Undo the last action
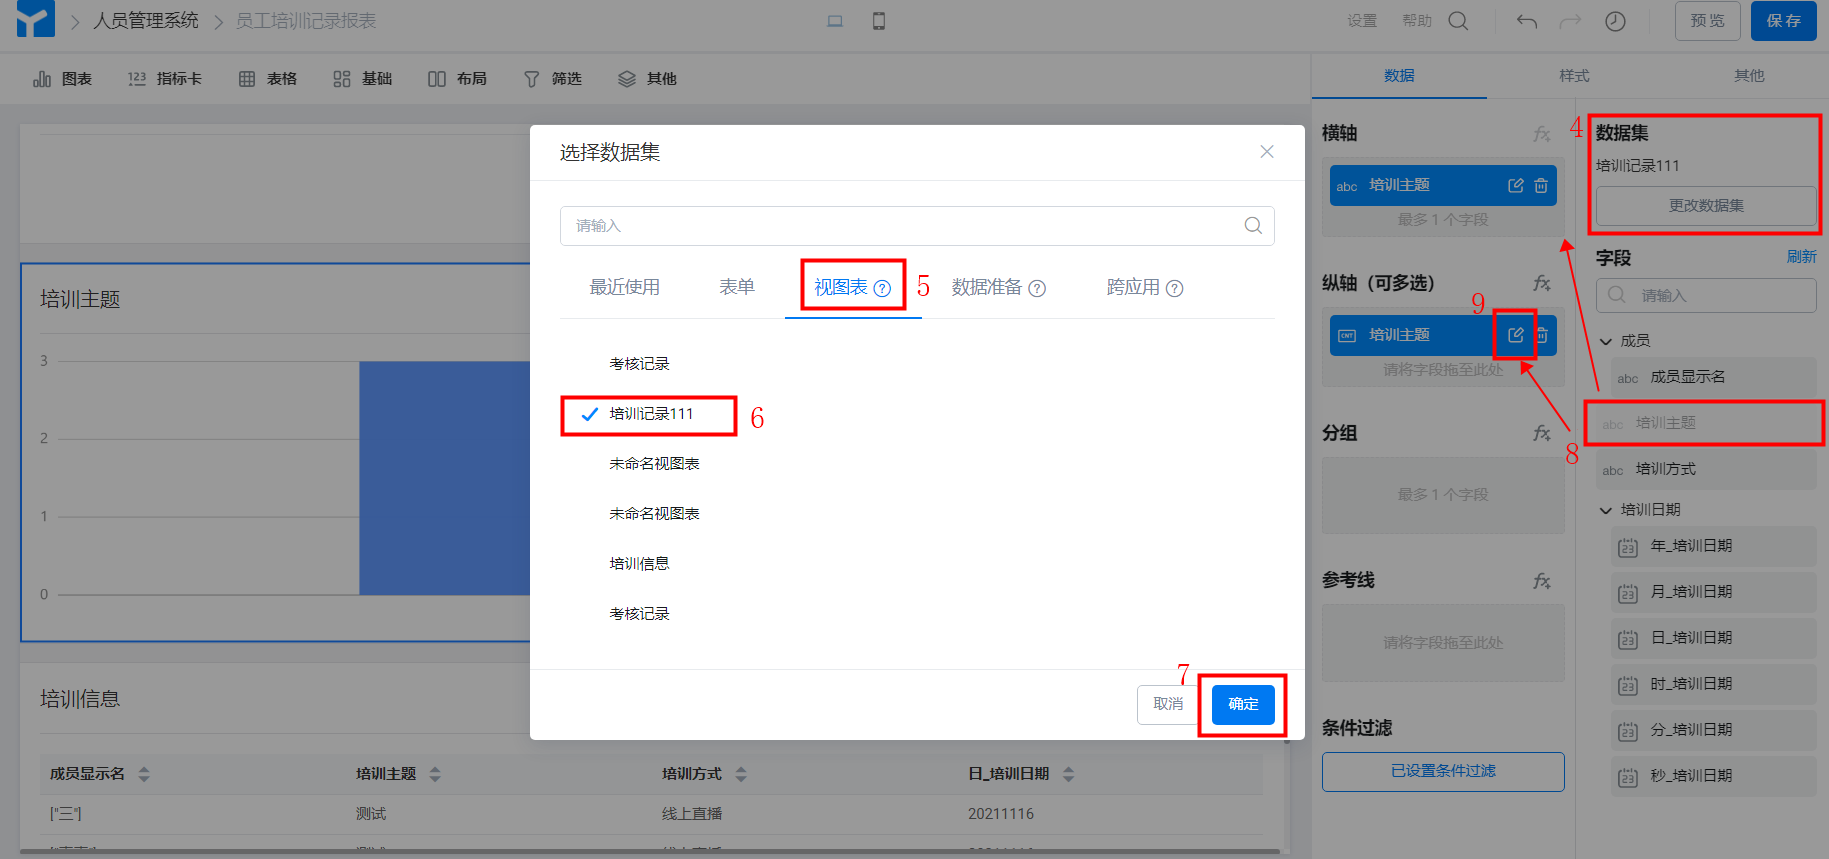Image resolution: width=1829 pixels, height=859 pixels. click(x=1526, y=21)
